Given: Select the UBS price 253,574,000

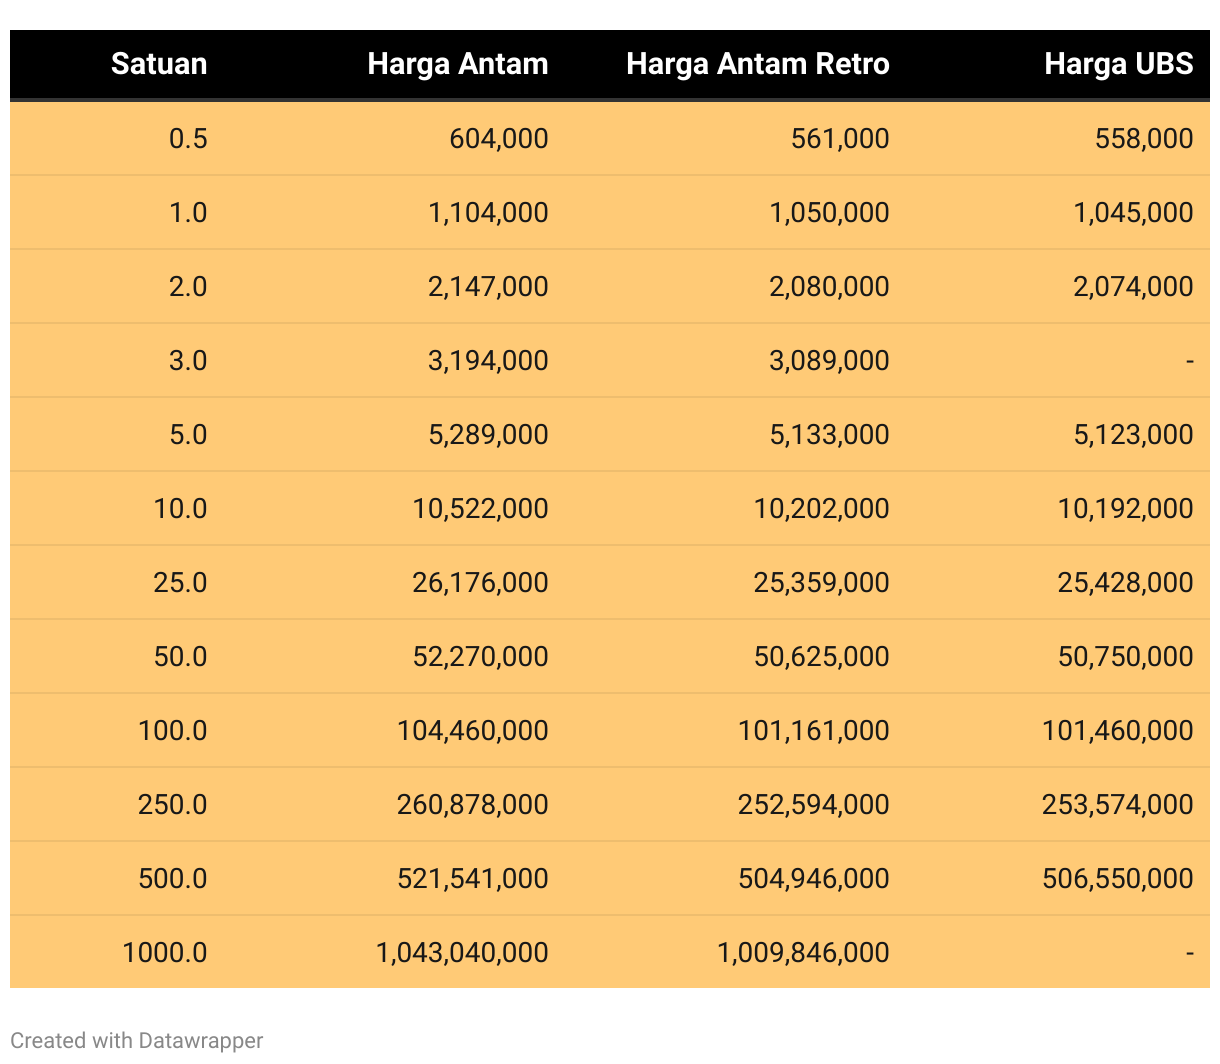Looking at the screenshot, I should pyautogui.click(x=1117, y=804).
